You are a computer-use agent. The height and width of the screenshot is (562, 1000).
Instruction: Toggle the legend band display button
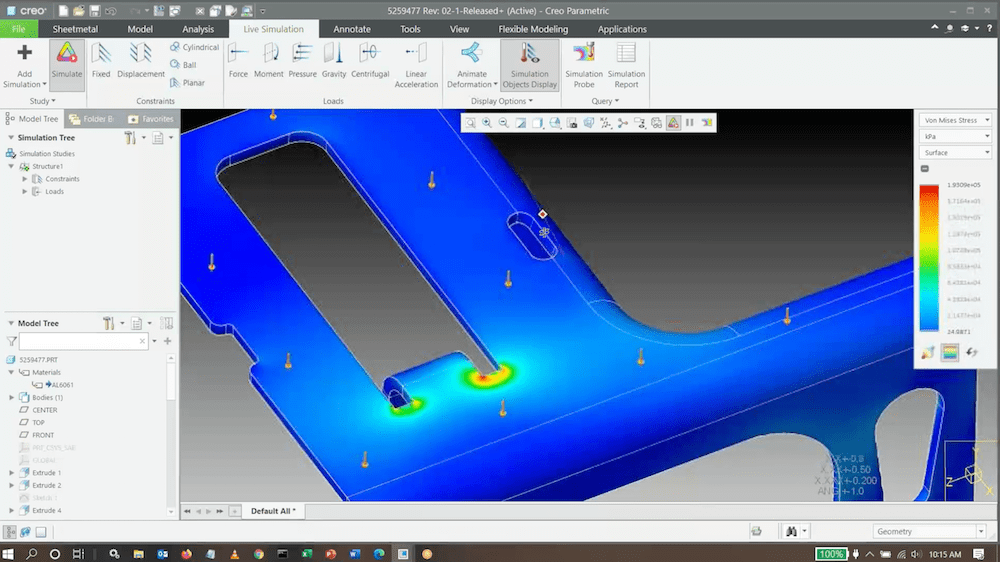(950, 352)
